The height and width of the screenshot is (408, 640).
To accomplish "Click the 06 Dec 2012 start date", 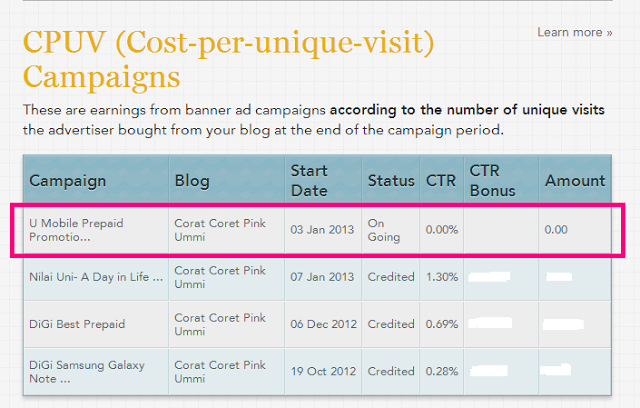I will coord(322,324).
